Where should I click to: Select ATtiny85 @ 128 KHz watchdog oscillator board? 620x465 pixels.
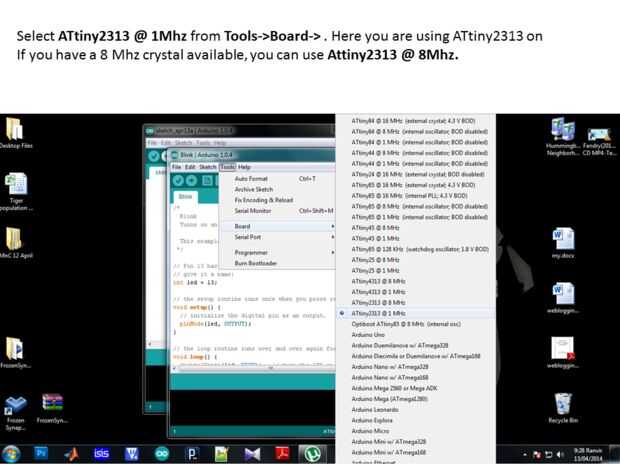415,249
